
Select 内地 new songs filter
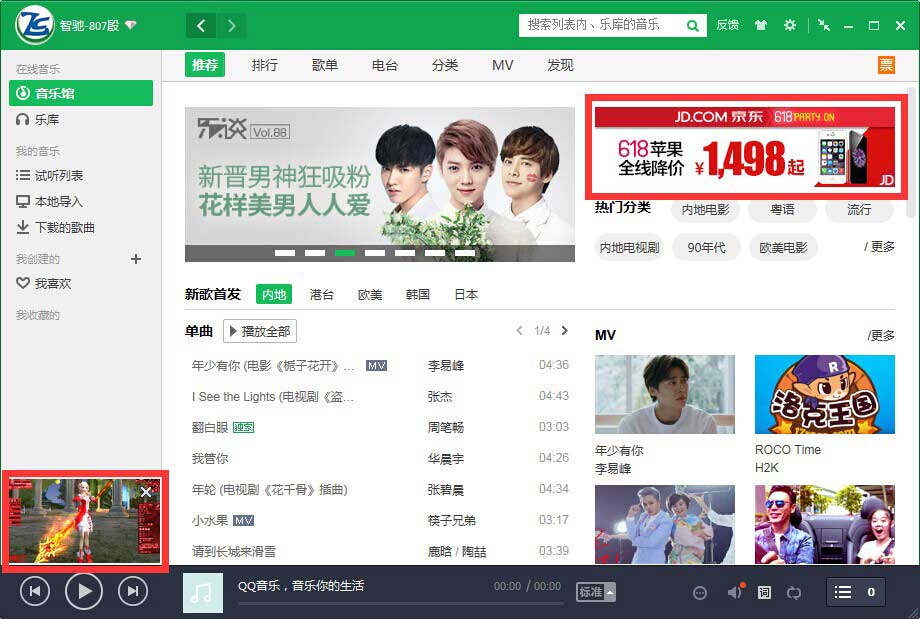[x=274, y=294]
